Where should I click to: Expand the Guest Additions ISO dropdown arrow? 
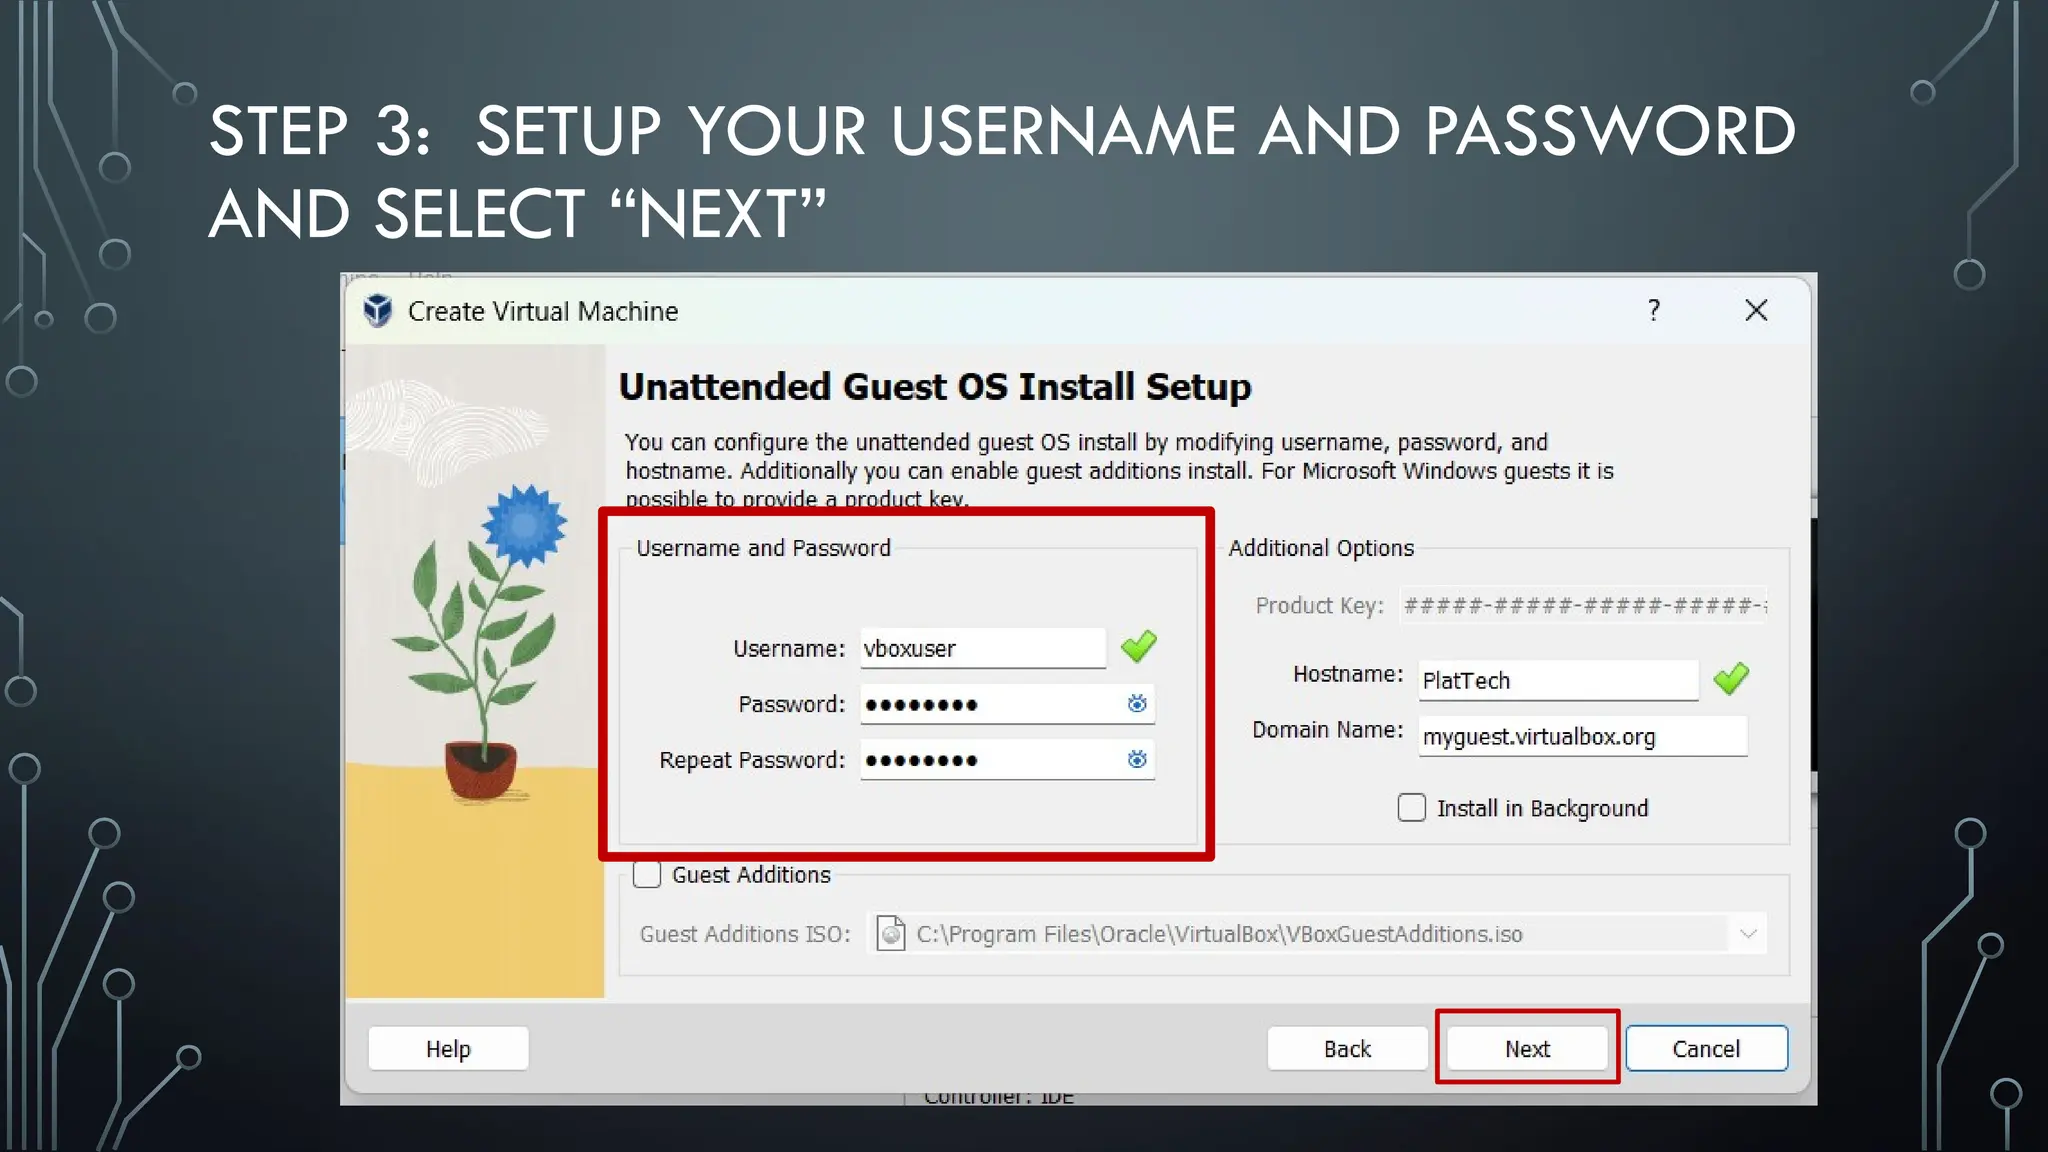click(x=1748, y=934)
